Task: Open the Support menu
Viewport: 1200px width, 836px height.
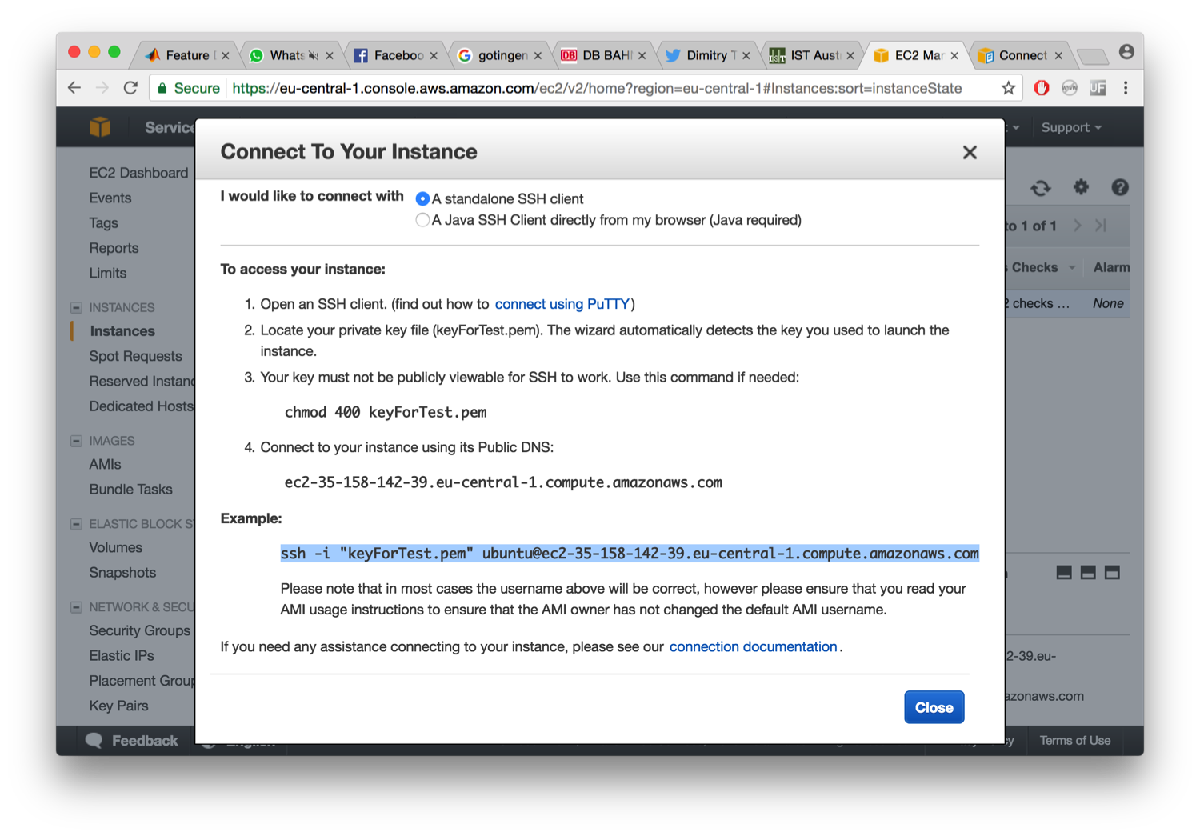Action: click(x=1069, y=127)
